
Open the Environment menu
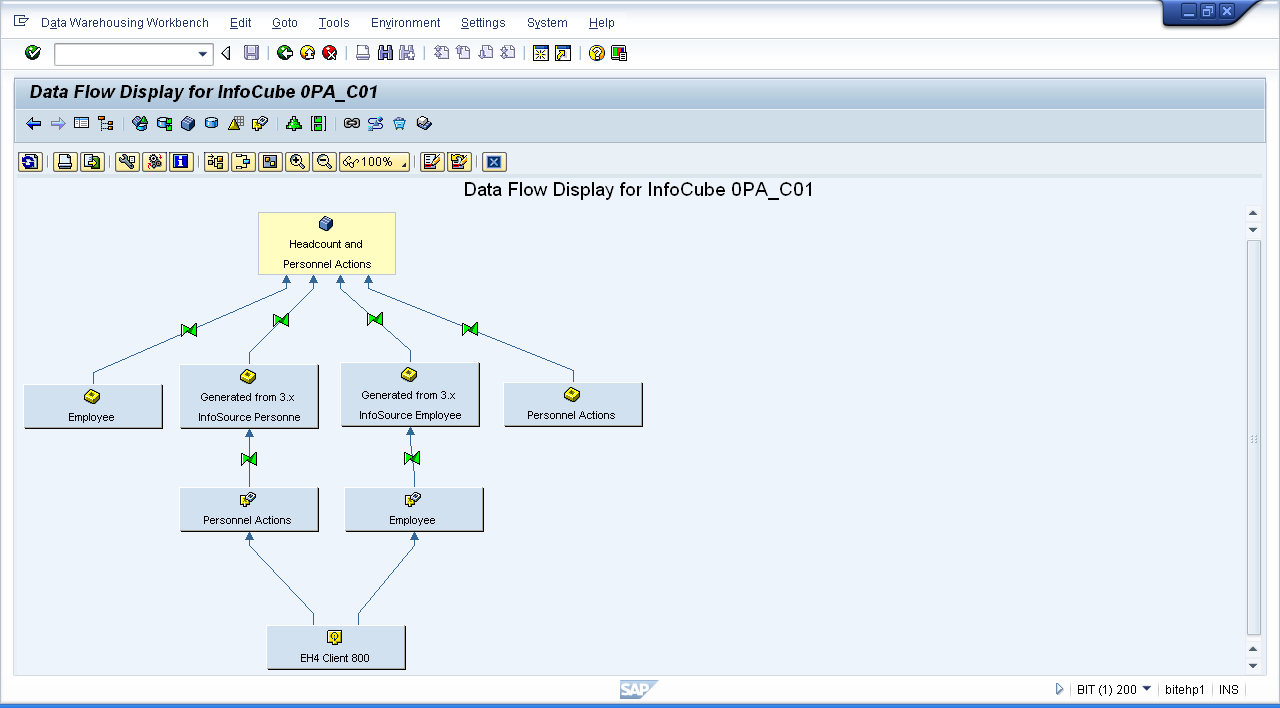click(x=405, y=23)
